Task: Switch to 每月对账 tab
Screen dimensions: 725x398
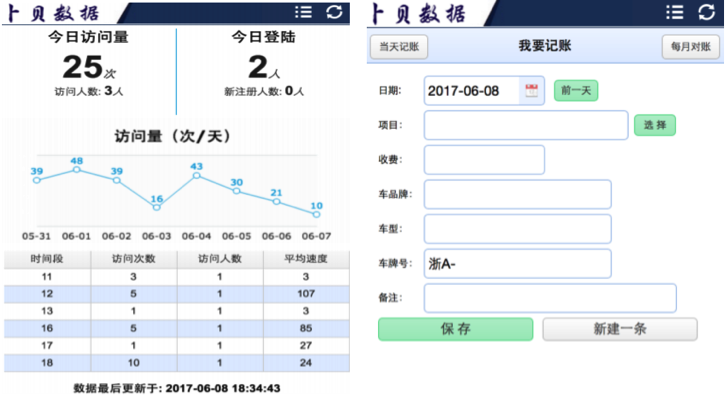Action: [691, 47]
